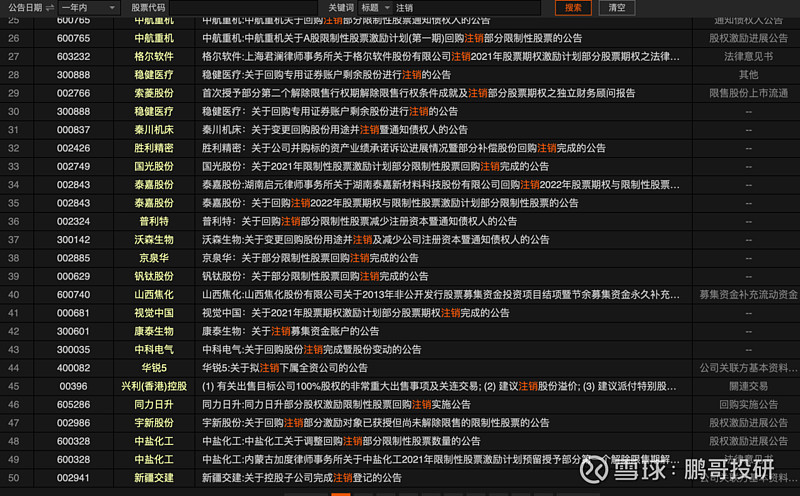This screenshot has width=800, height=496.
Task: Open 稳健医疗 announcement in row 28
Action: point(327,75)
